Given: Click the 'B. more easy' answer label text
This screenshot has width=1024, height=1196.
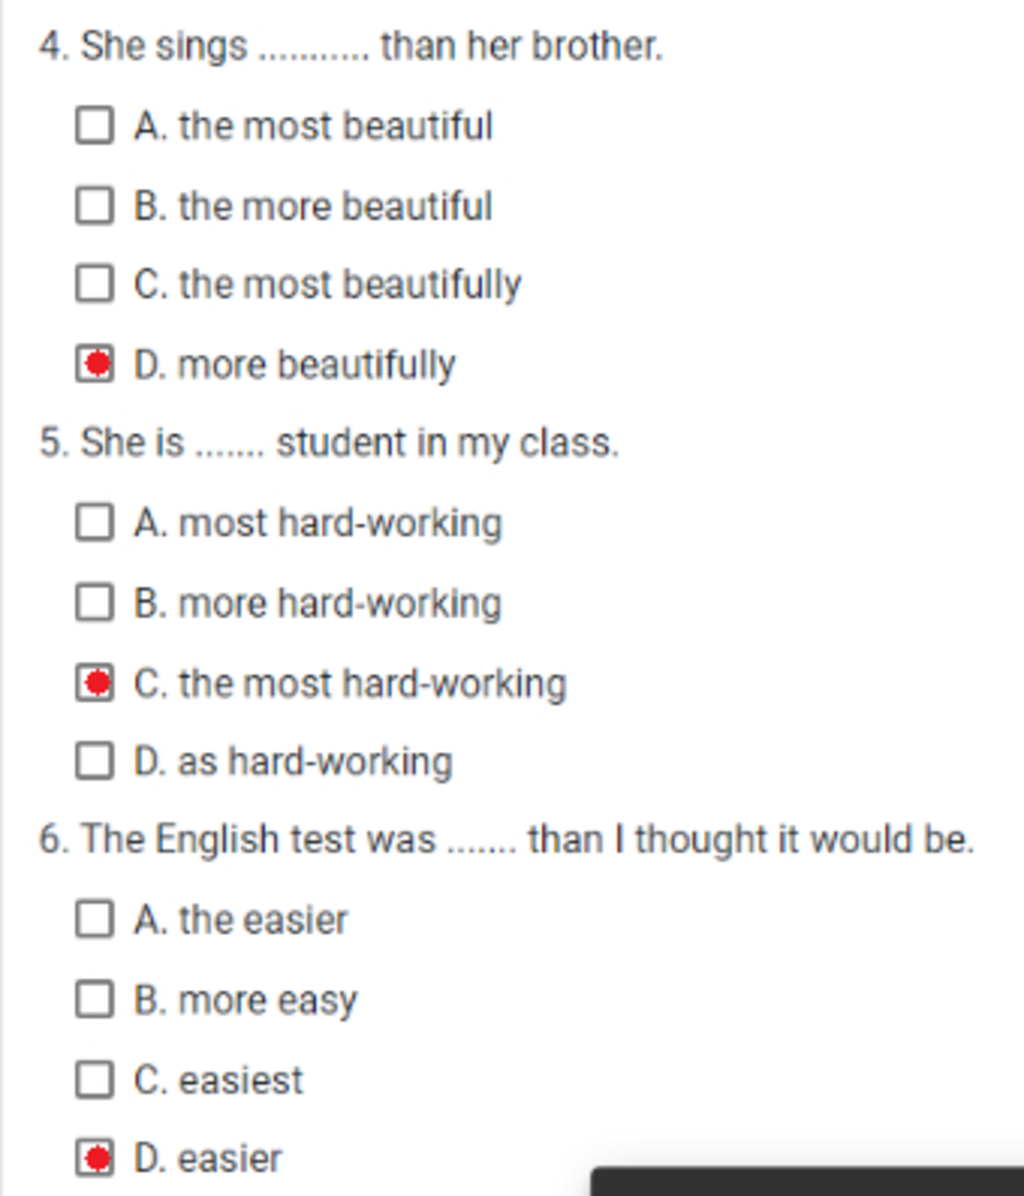Looking at the screenshot, I should [x=245, y=1000].
